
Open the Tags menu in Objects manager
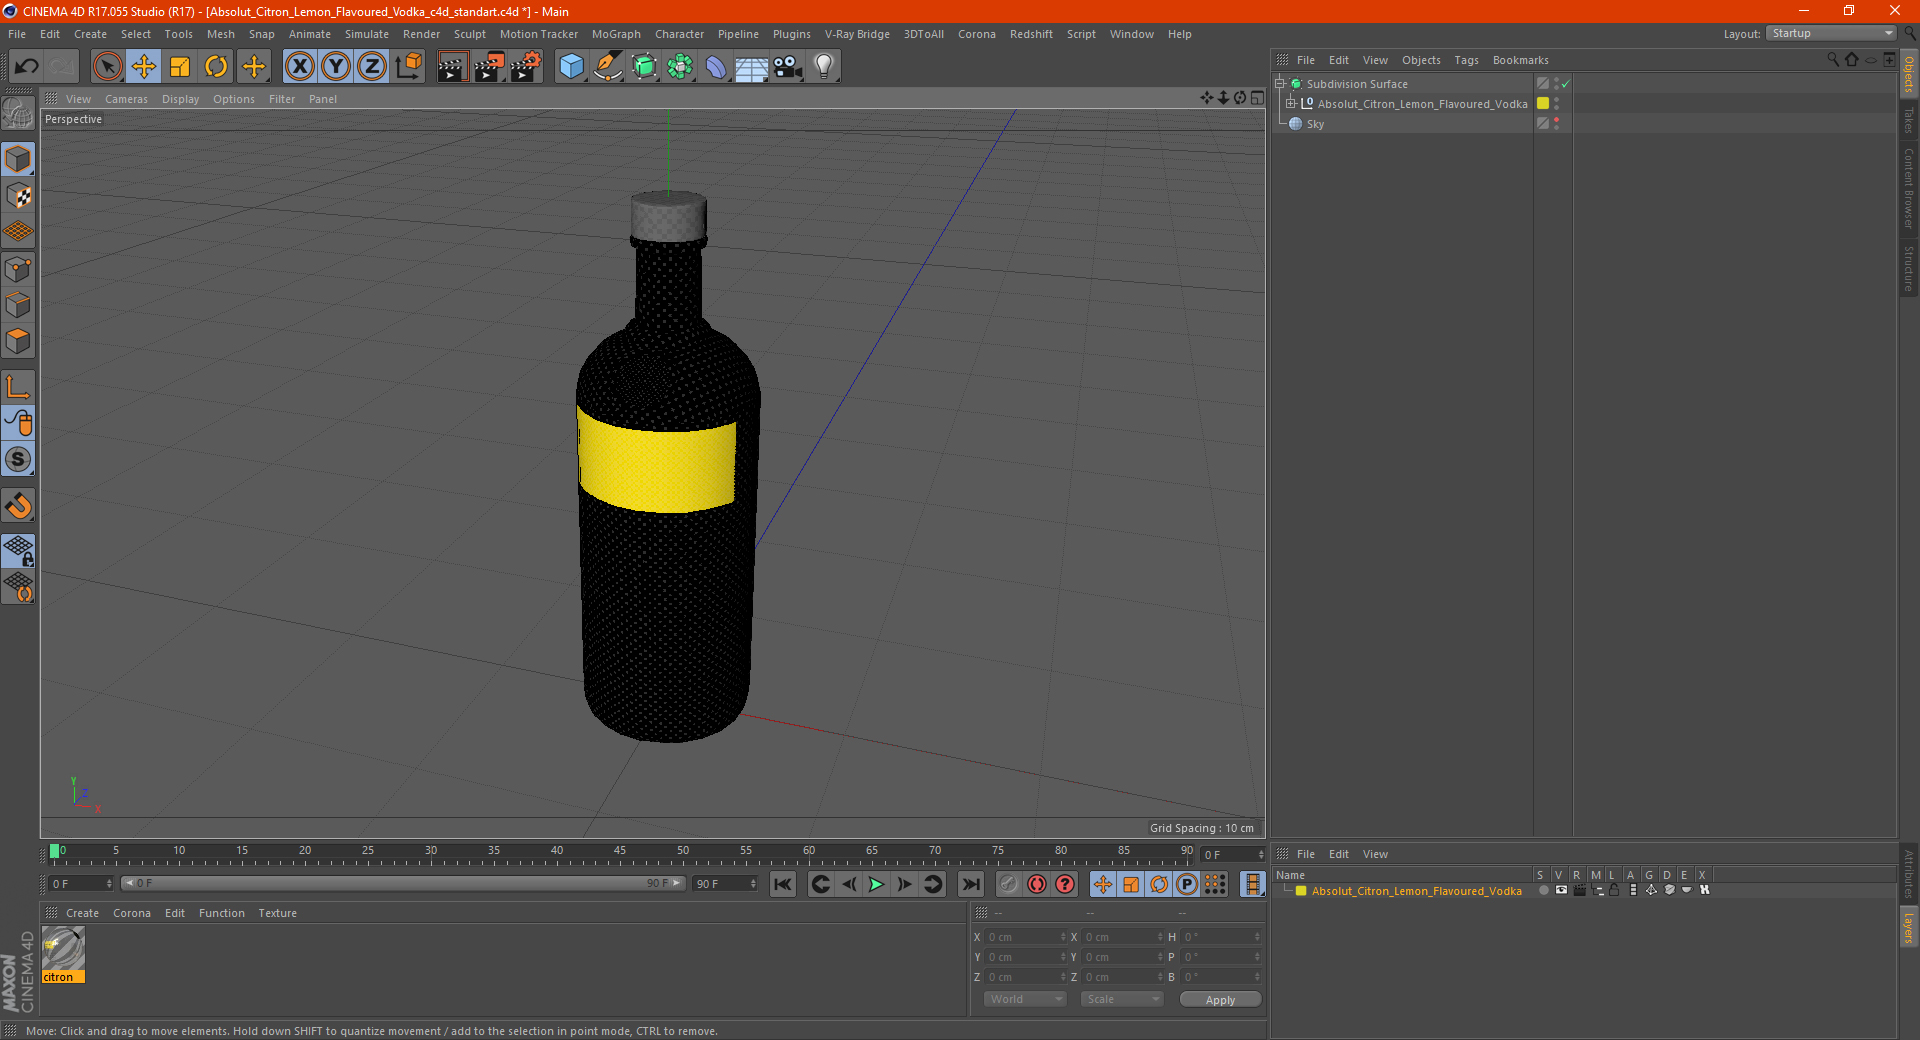point(1466,60)
